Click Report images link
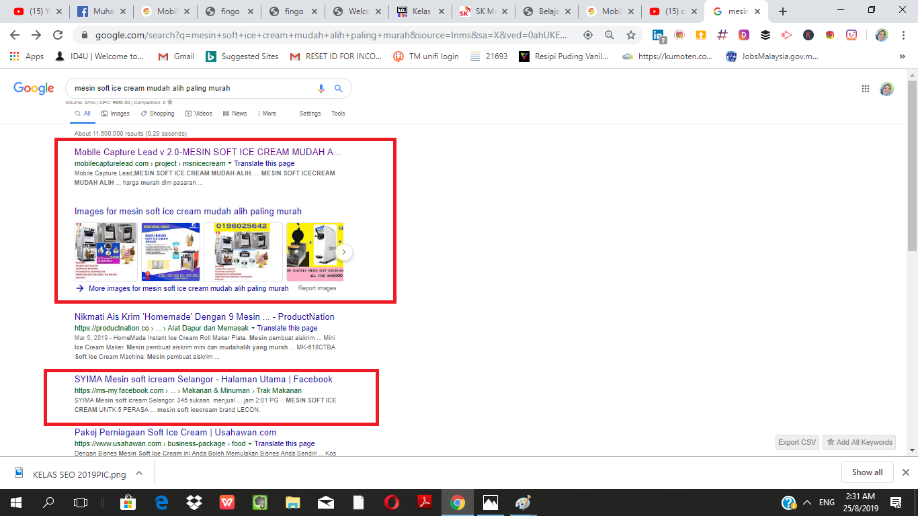The width and height of the screenshot is (918, 516). point(317,288)
